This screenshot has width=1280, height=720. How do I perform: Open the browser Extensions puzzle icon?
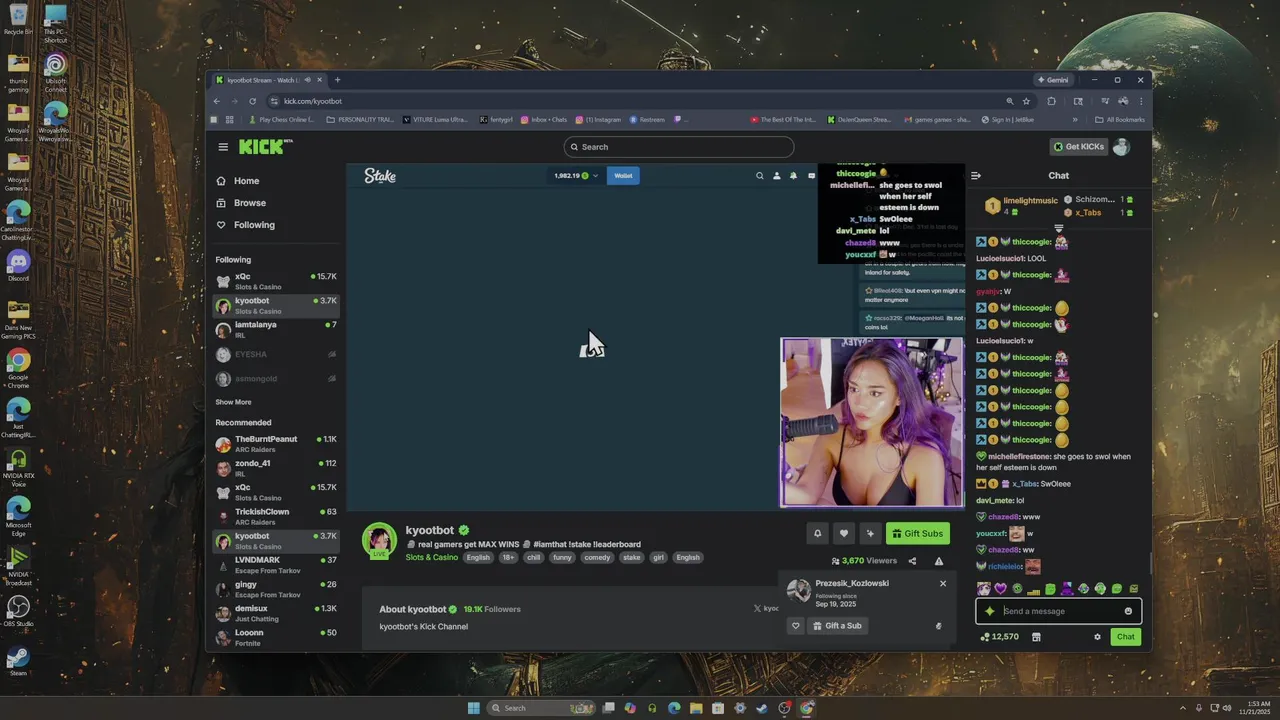[1051, 101]
